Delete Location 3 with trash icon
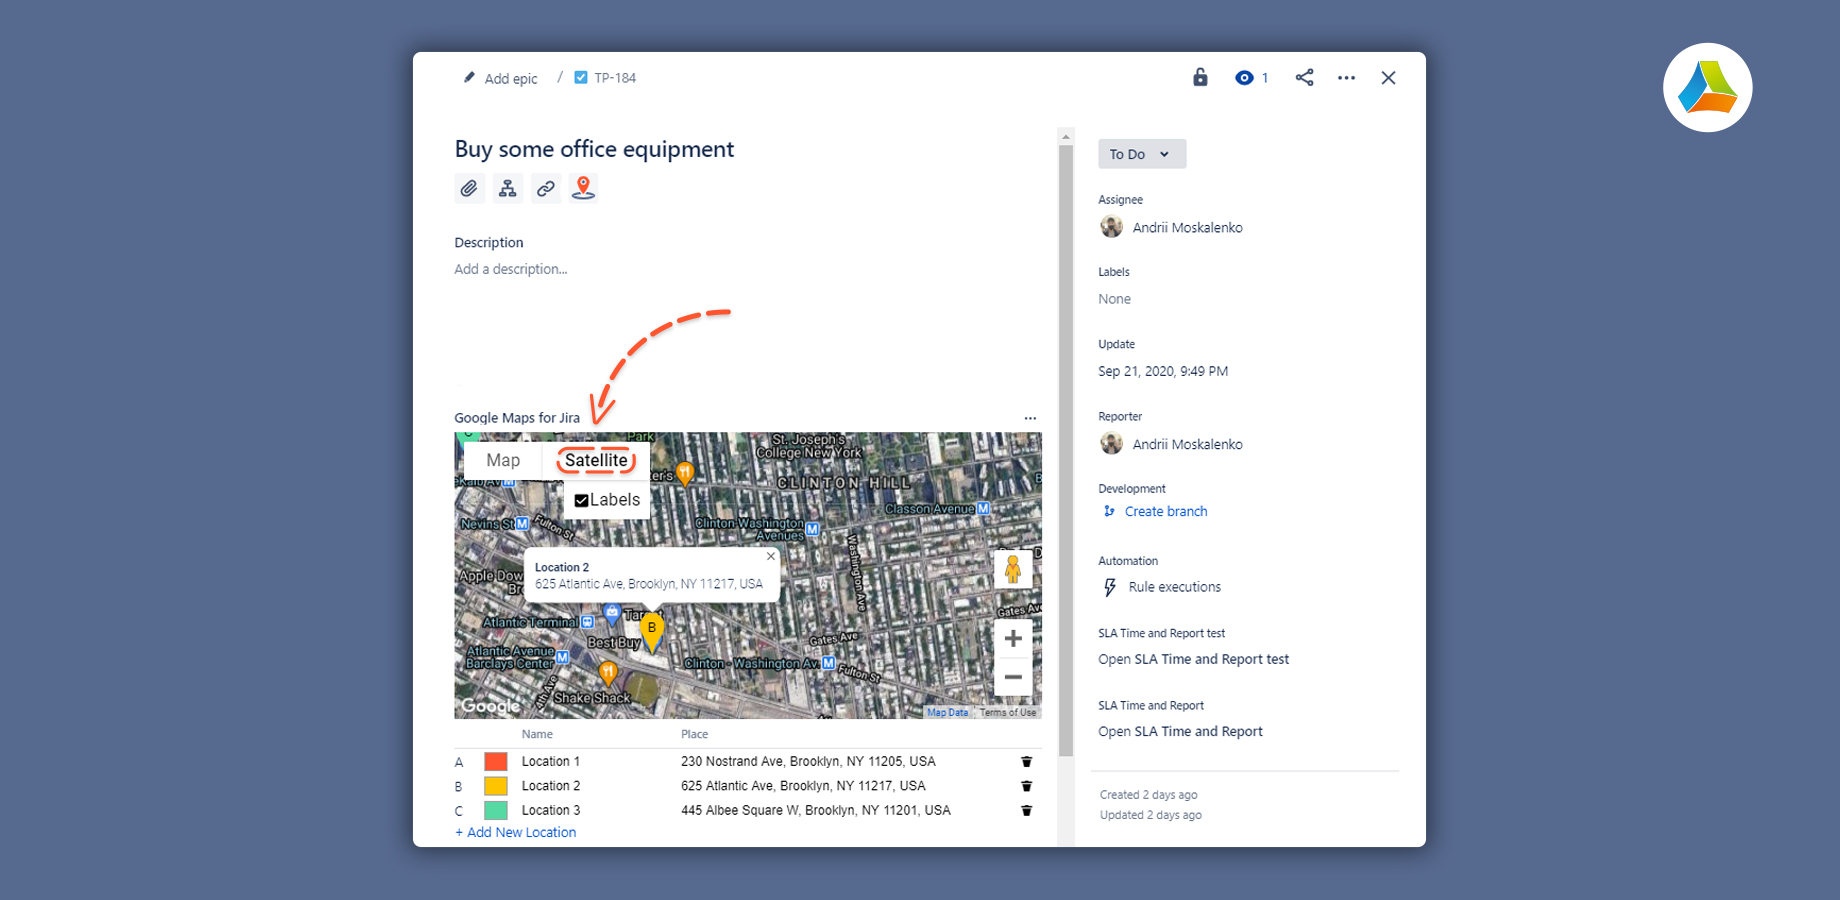The width and height of the screenshot is (1840, 900). (1026, 811)
